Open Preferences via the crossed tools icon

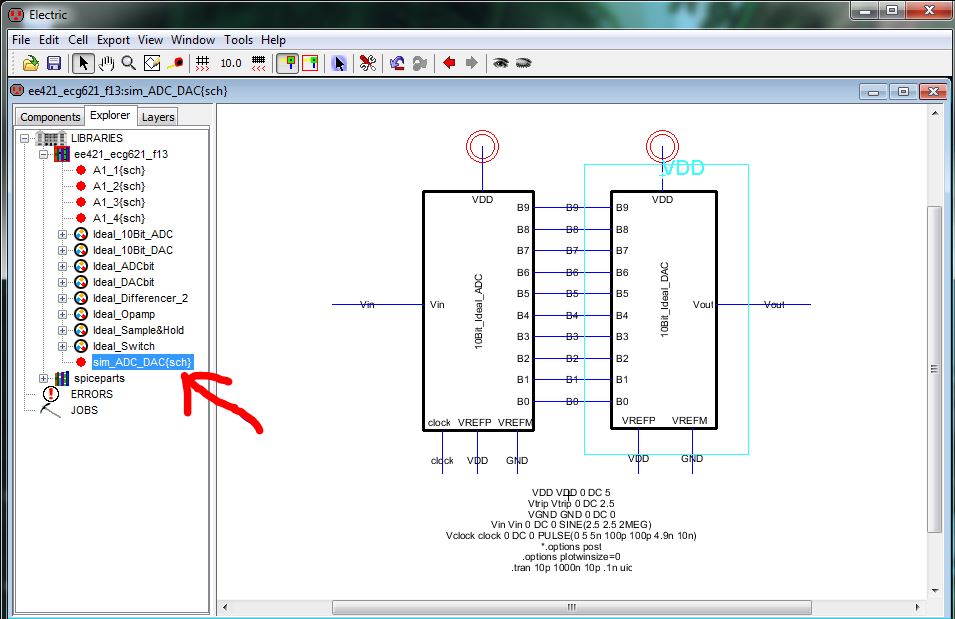[367, 63]
